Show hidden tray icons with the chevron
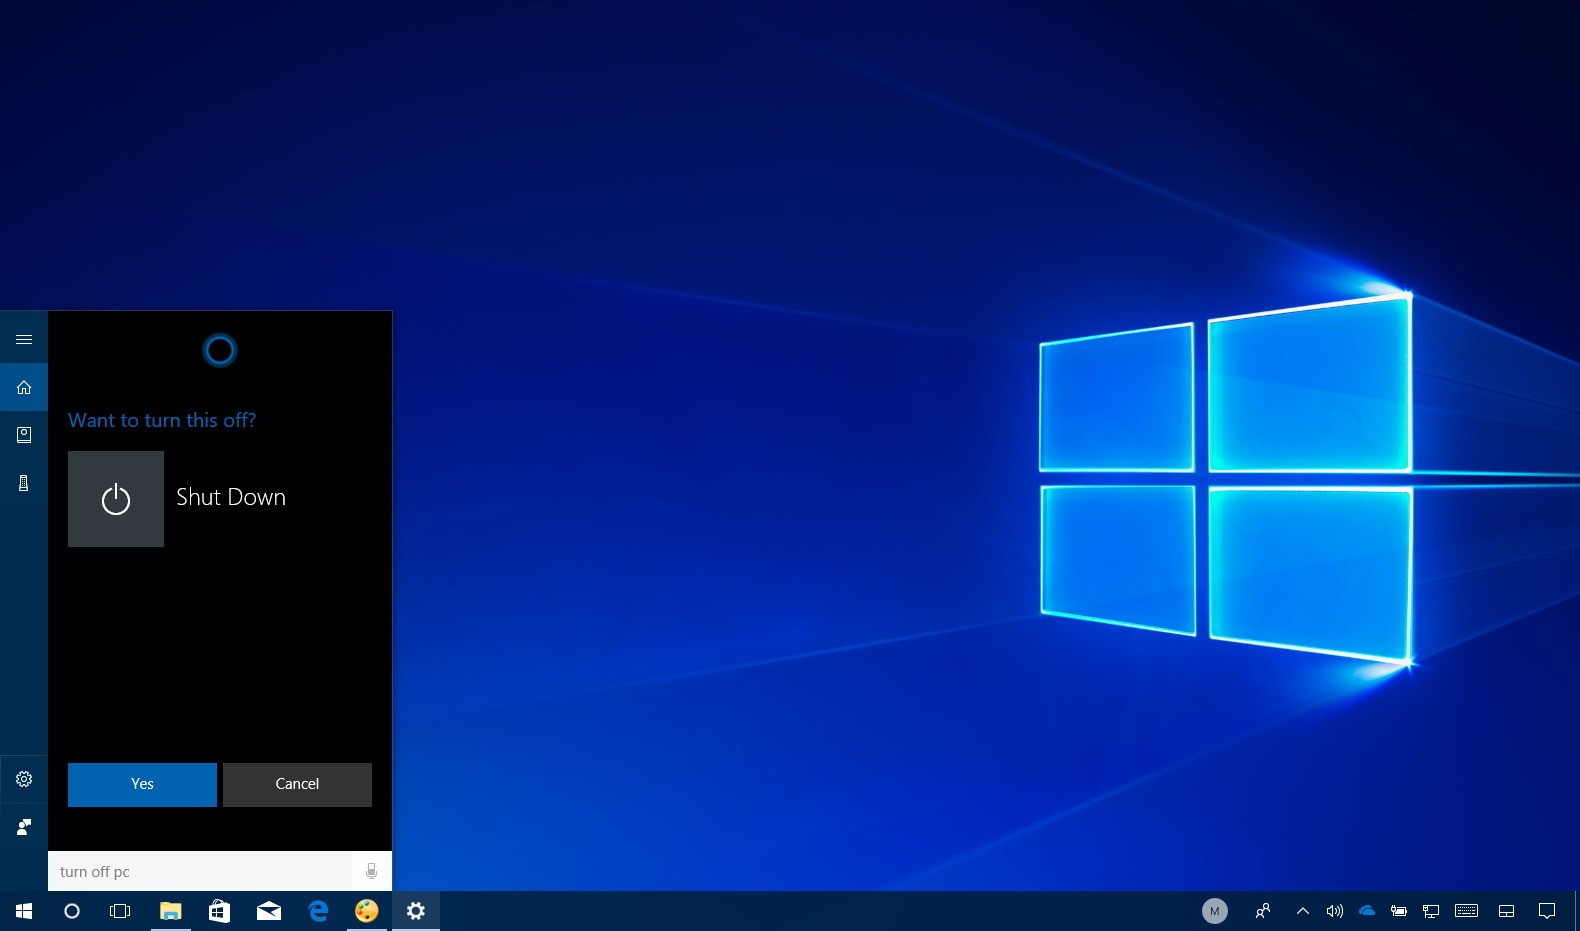Screen dimensions: 1580x931 pos(1302,911)
